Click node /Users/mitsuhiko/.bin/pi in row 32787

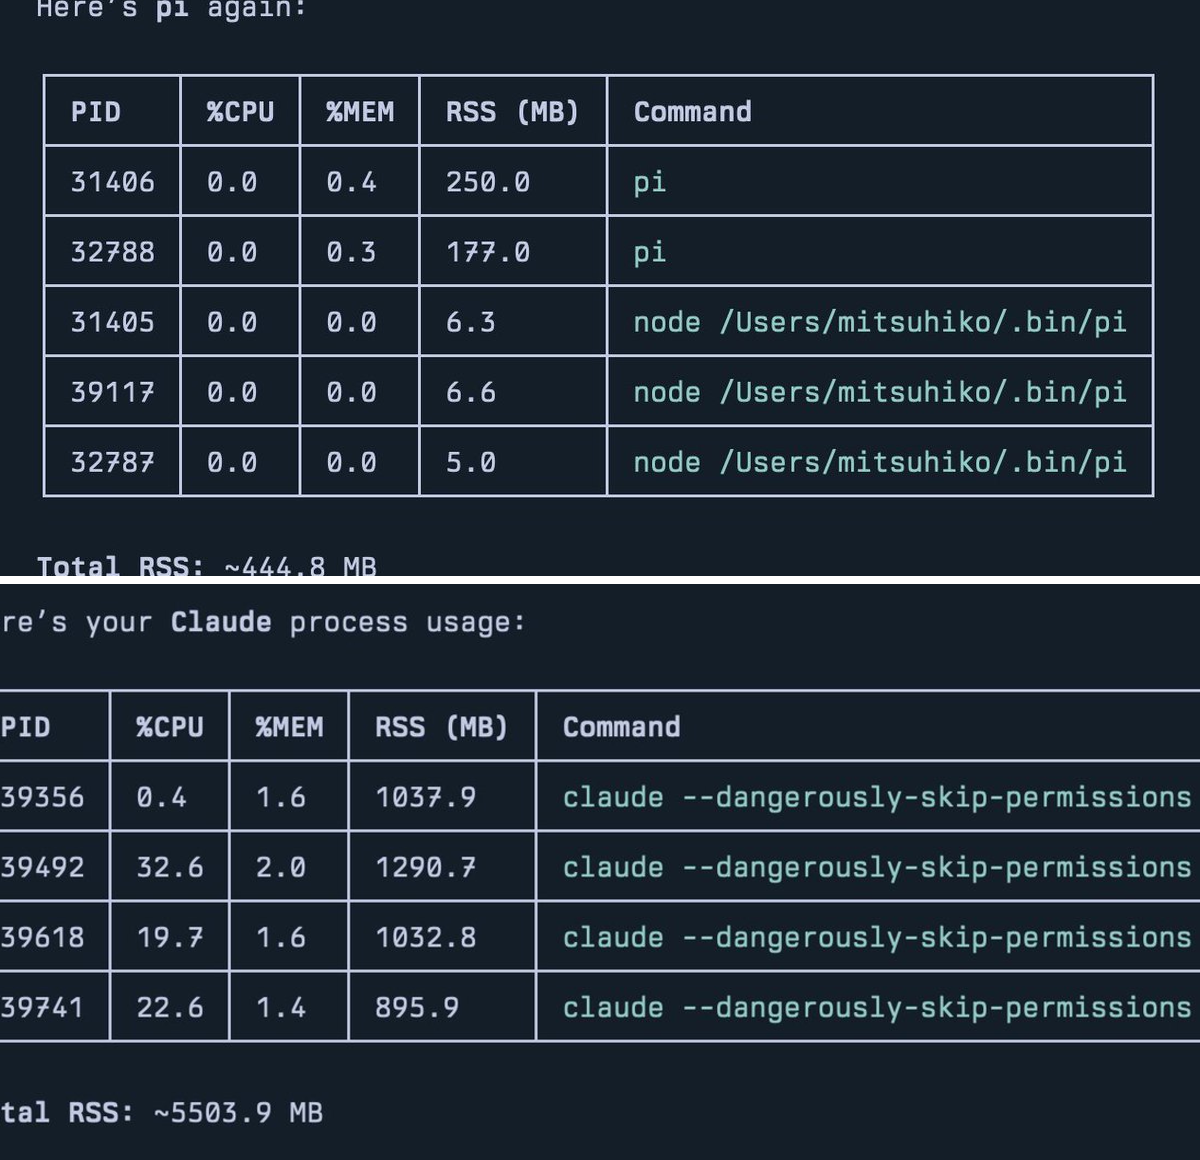coord(880,462)
